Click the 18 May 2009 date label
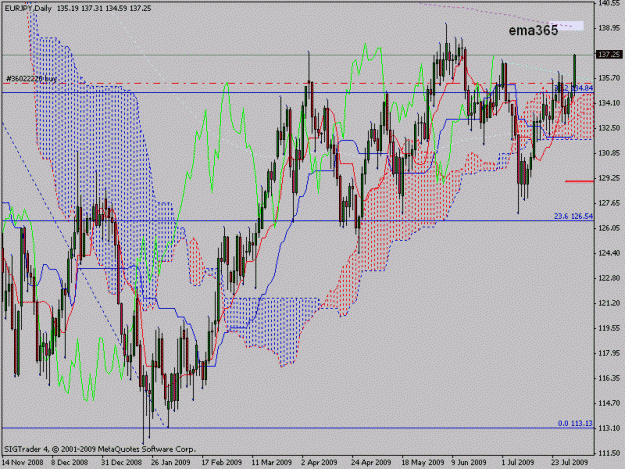Viewport: 625px width, 469px height. pos(422,462)
